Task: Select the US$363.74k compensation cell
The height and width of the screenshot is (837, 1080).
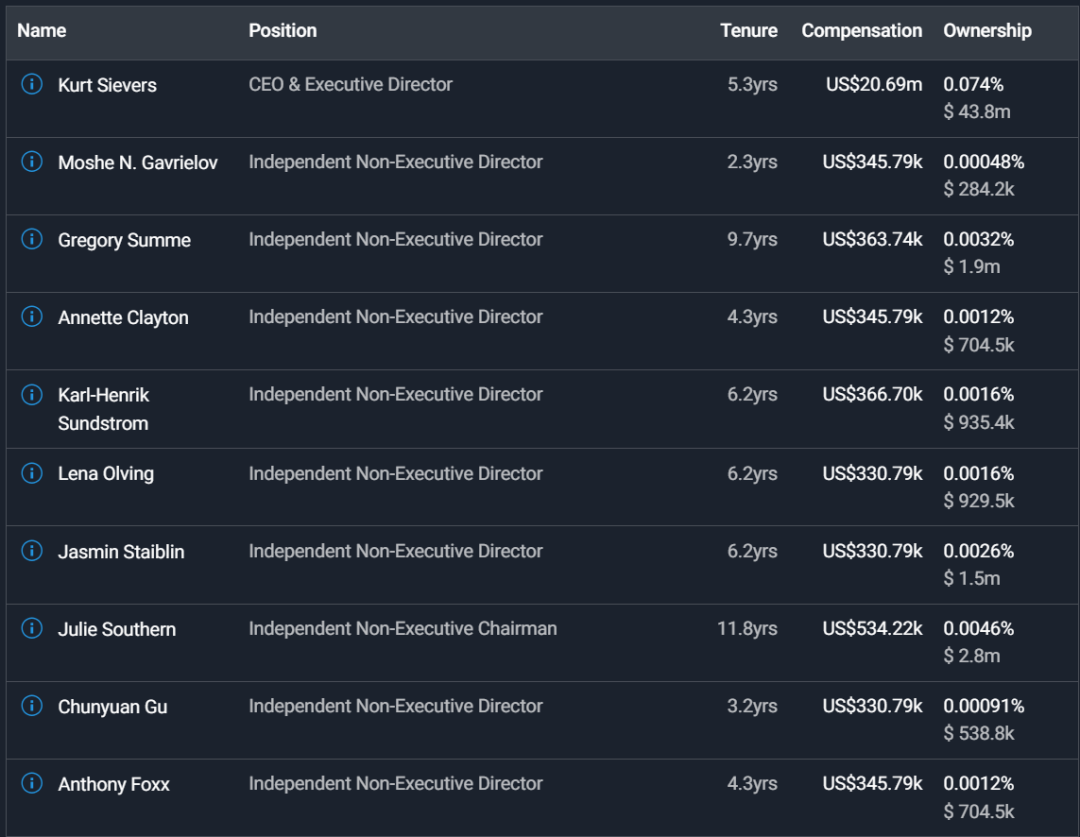Action: point(872,239)
